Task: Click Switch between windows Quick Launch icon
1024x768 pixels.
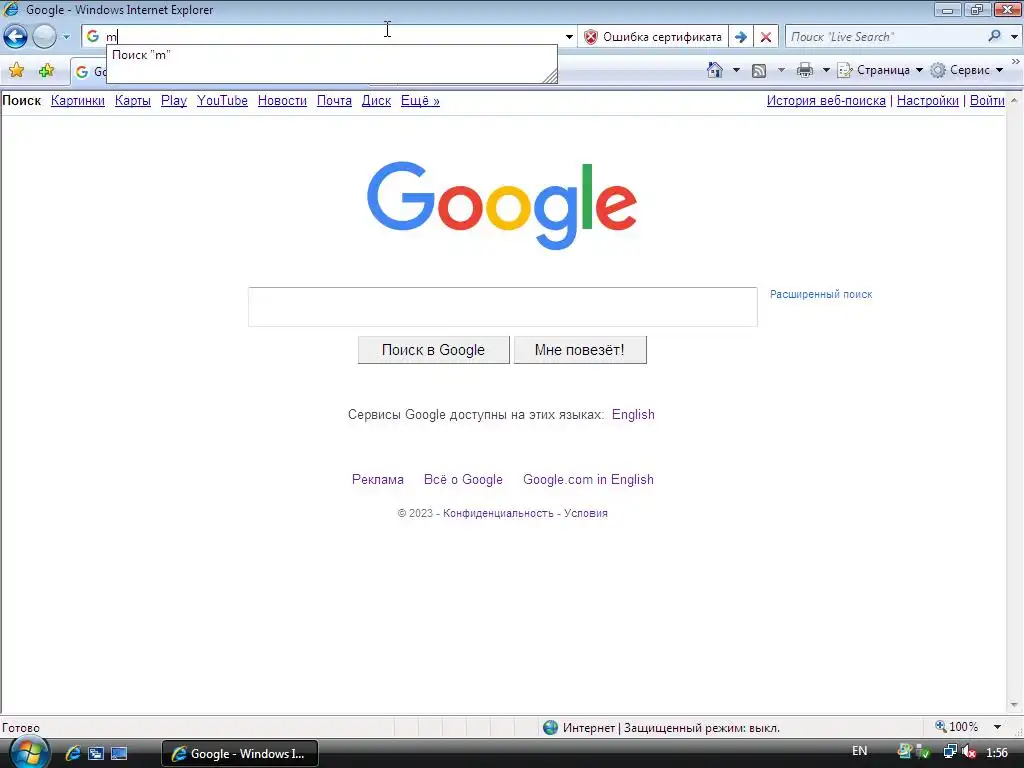Action: [96, 754]
